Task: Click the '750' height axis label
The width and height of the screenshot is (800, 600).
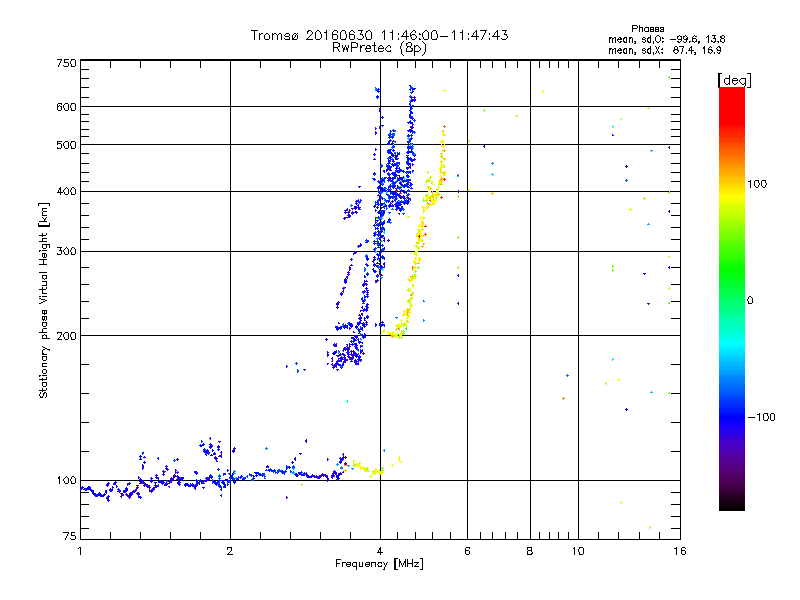Action: pos(66,63)
